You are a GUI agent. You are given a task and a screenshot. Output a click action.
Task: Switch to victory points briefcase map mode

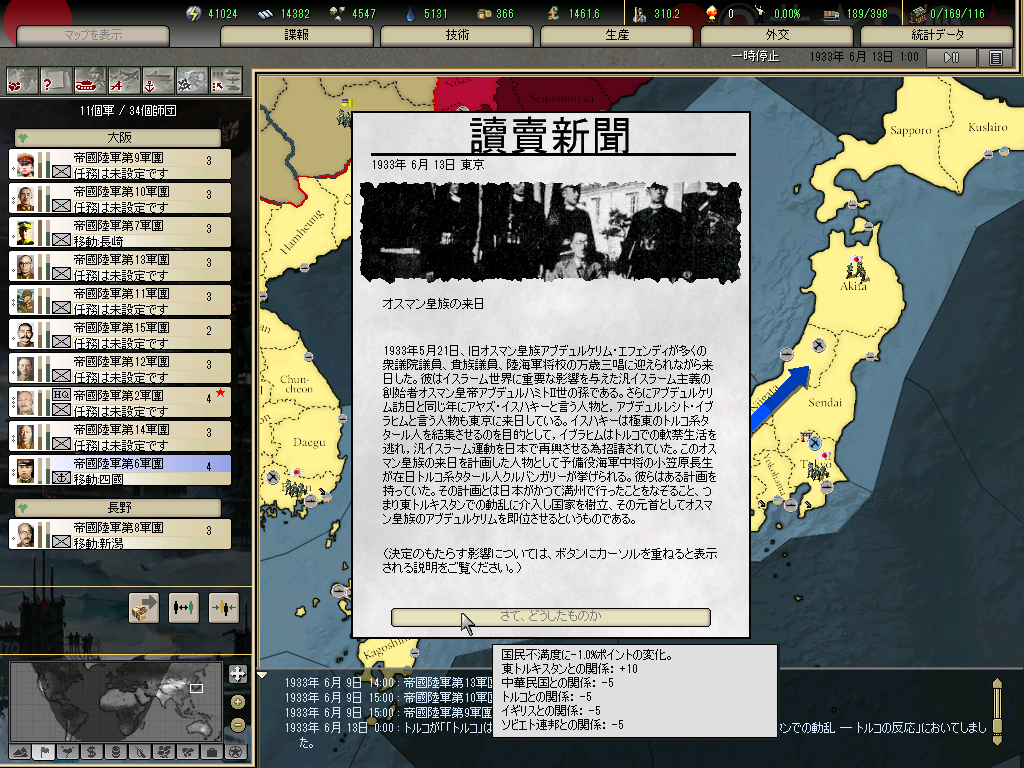click(212, 752)
